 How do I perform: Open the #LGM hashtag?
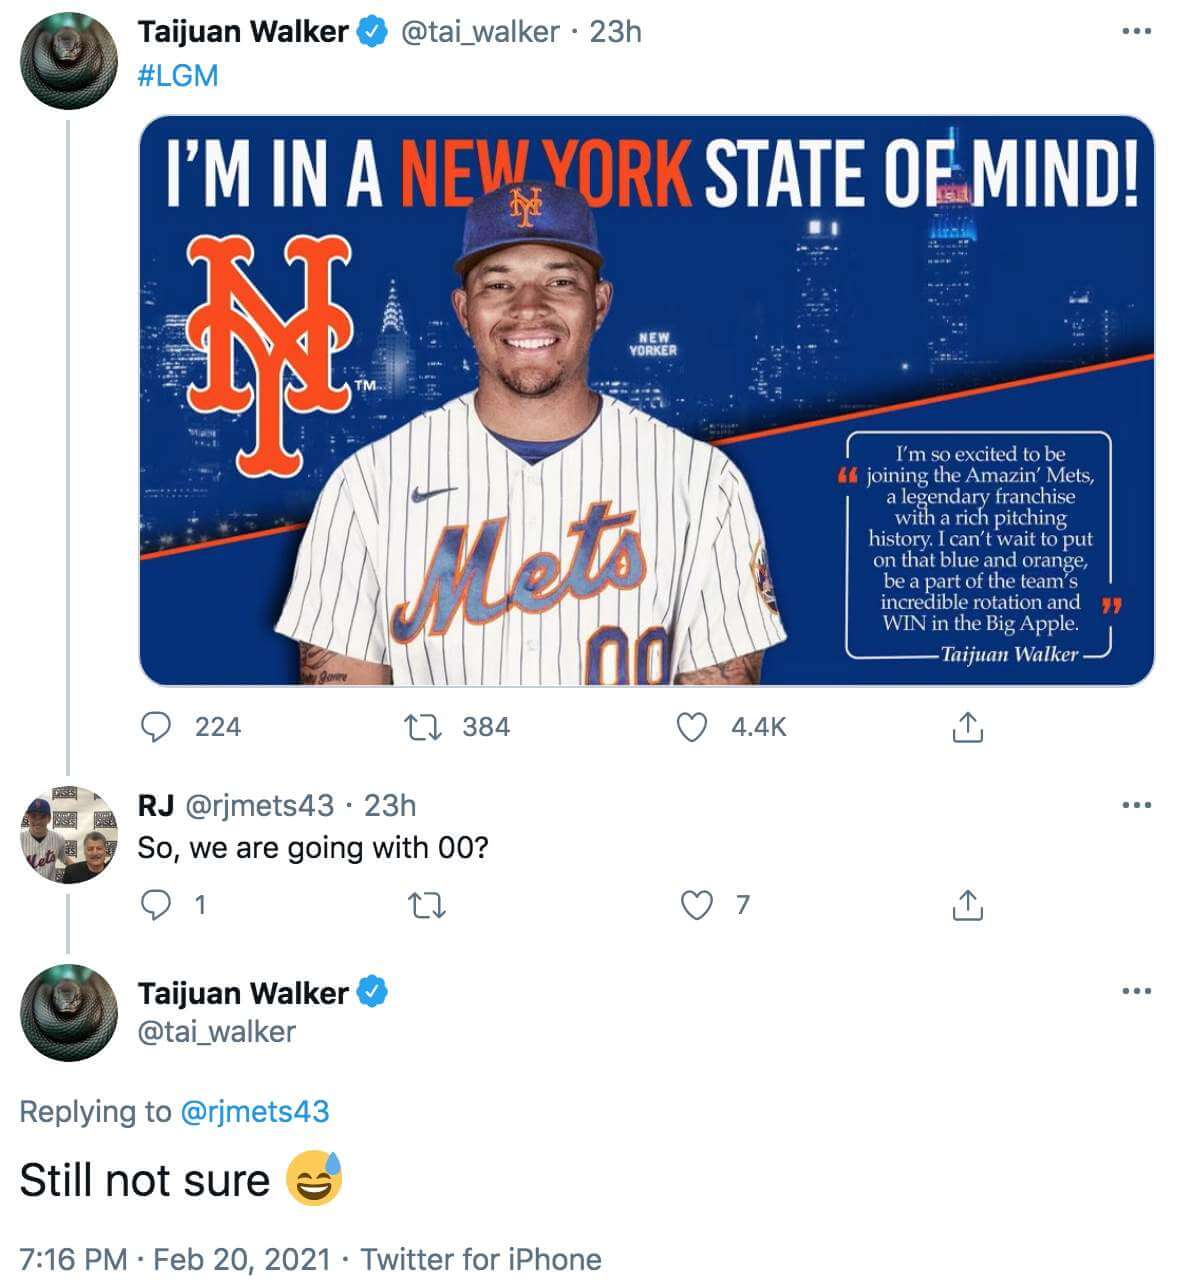click(177, 76)
